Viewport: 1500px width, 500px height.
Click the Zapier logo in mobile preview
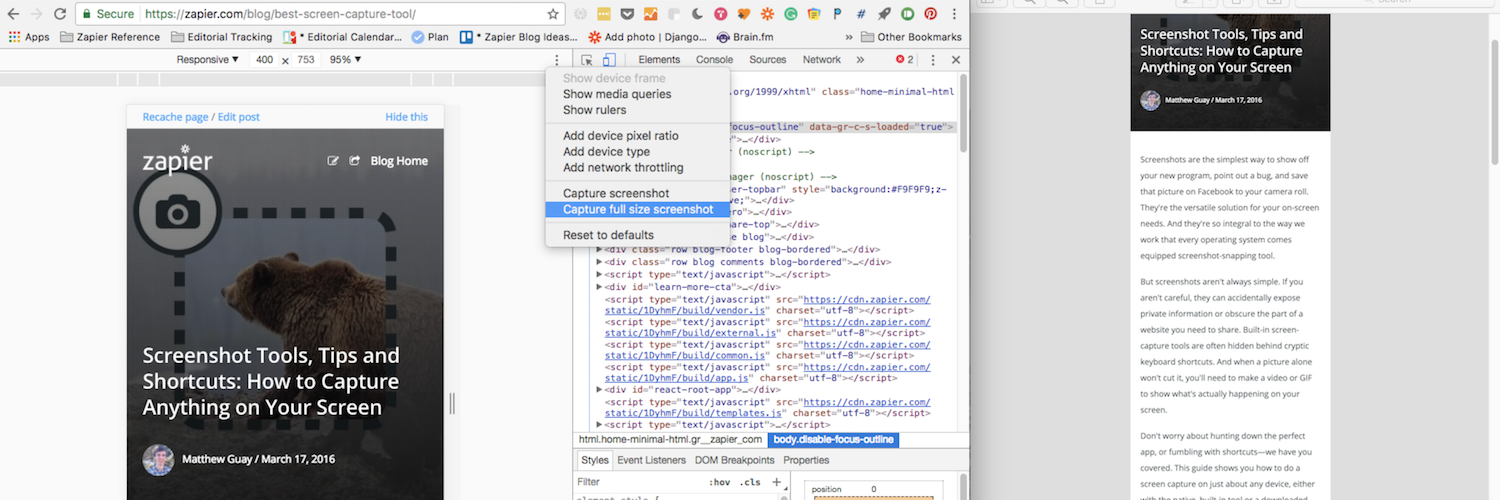click(177, 160)
